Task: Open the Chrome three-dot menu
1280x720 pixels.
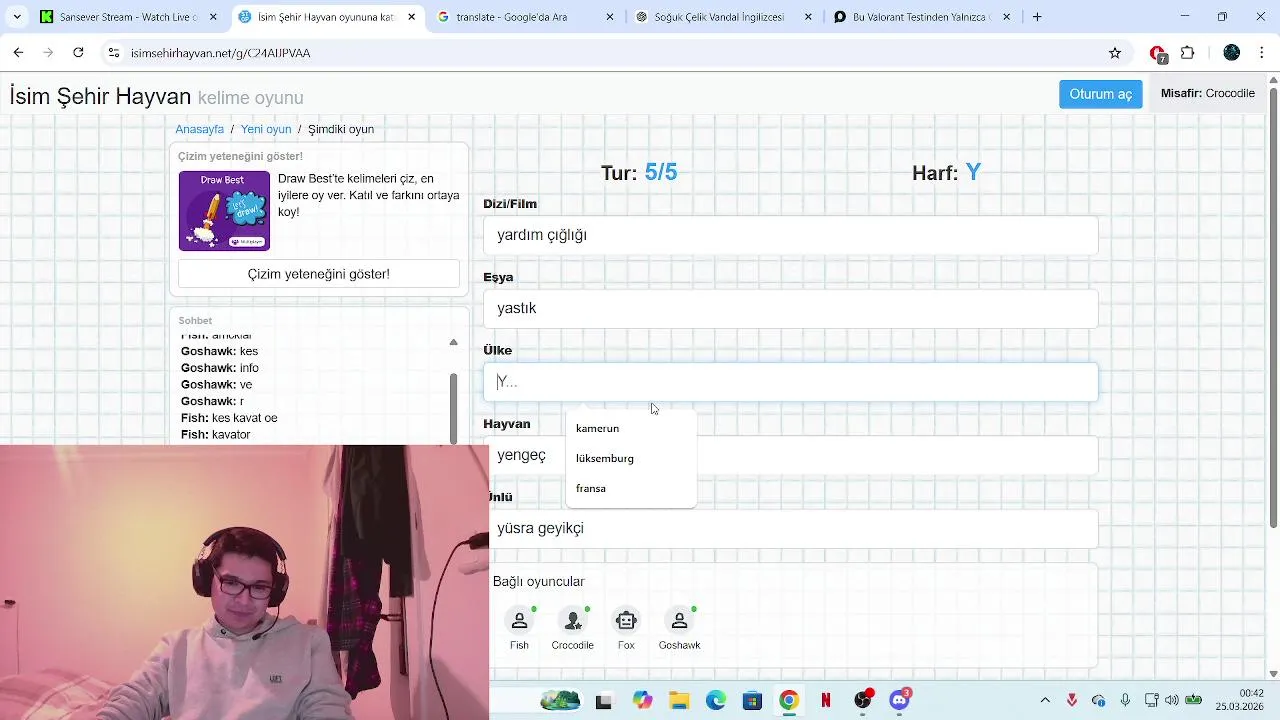Action: [x=1263, y=53]
